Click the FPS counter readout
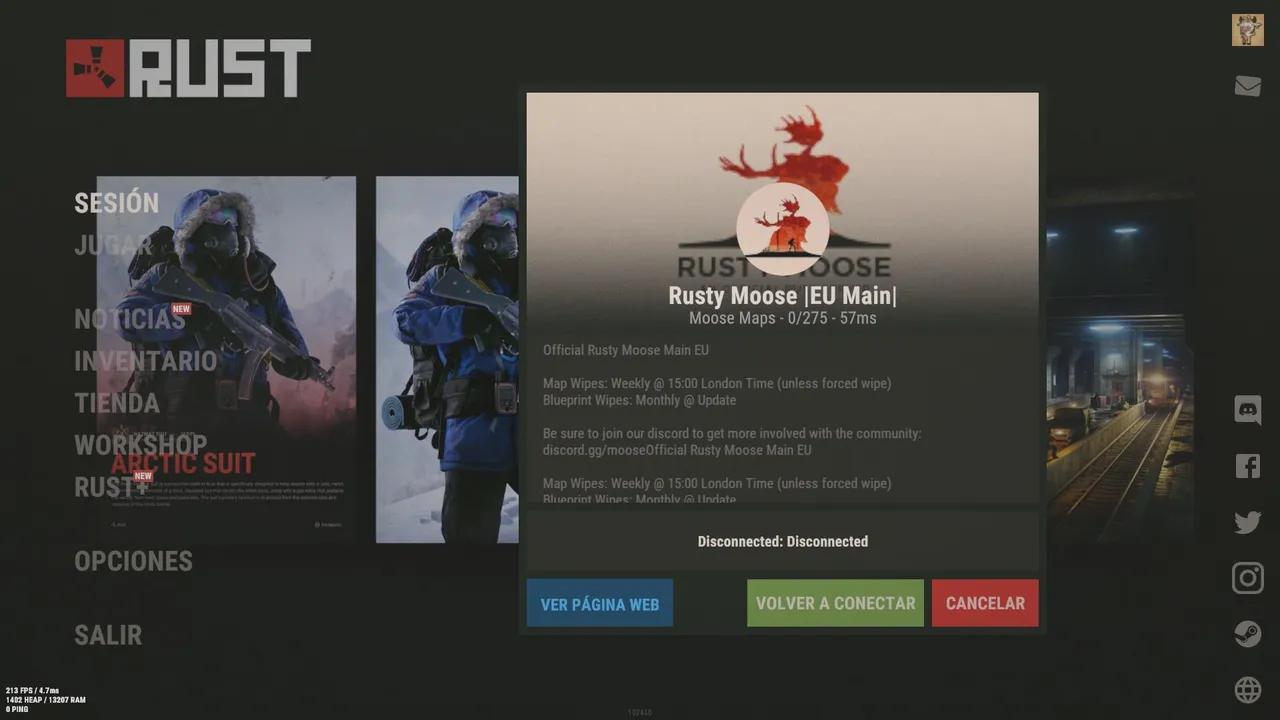The width and height of the screenshot is (1280, 720). tap(32, 691)
